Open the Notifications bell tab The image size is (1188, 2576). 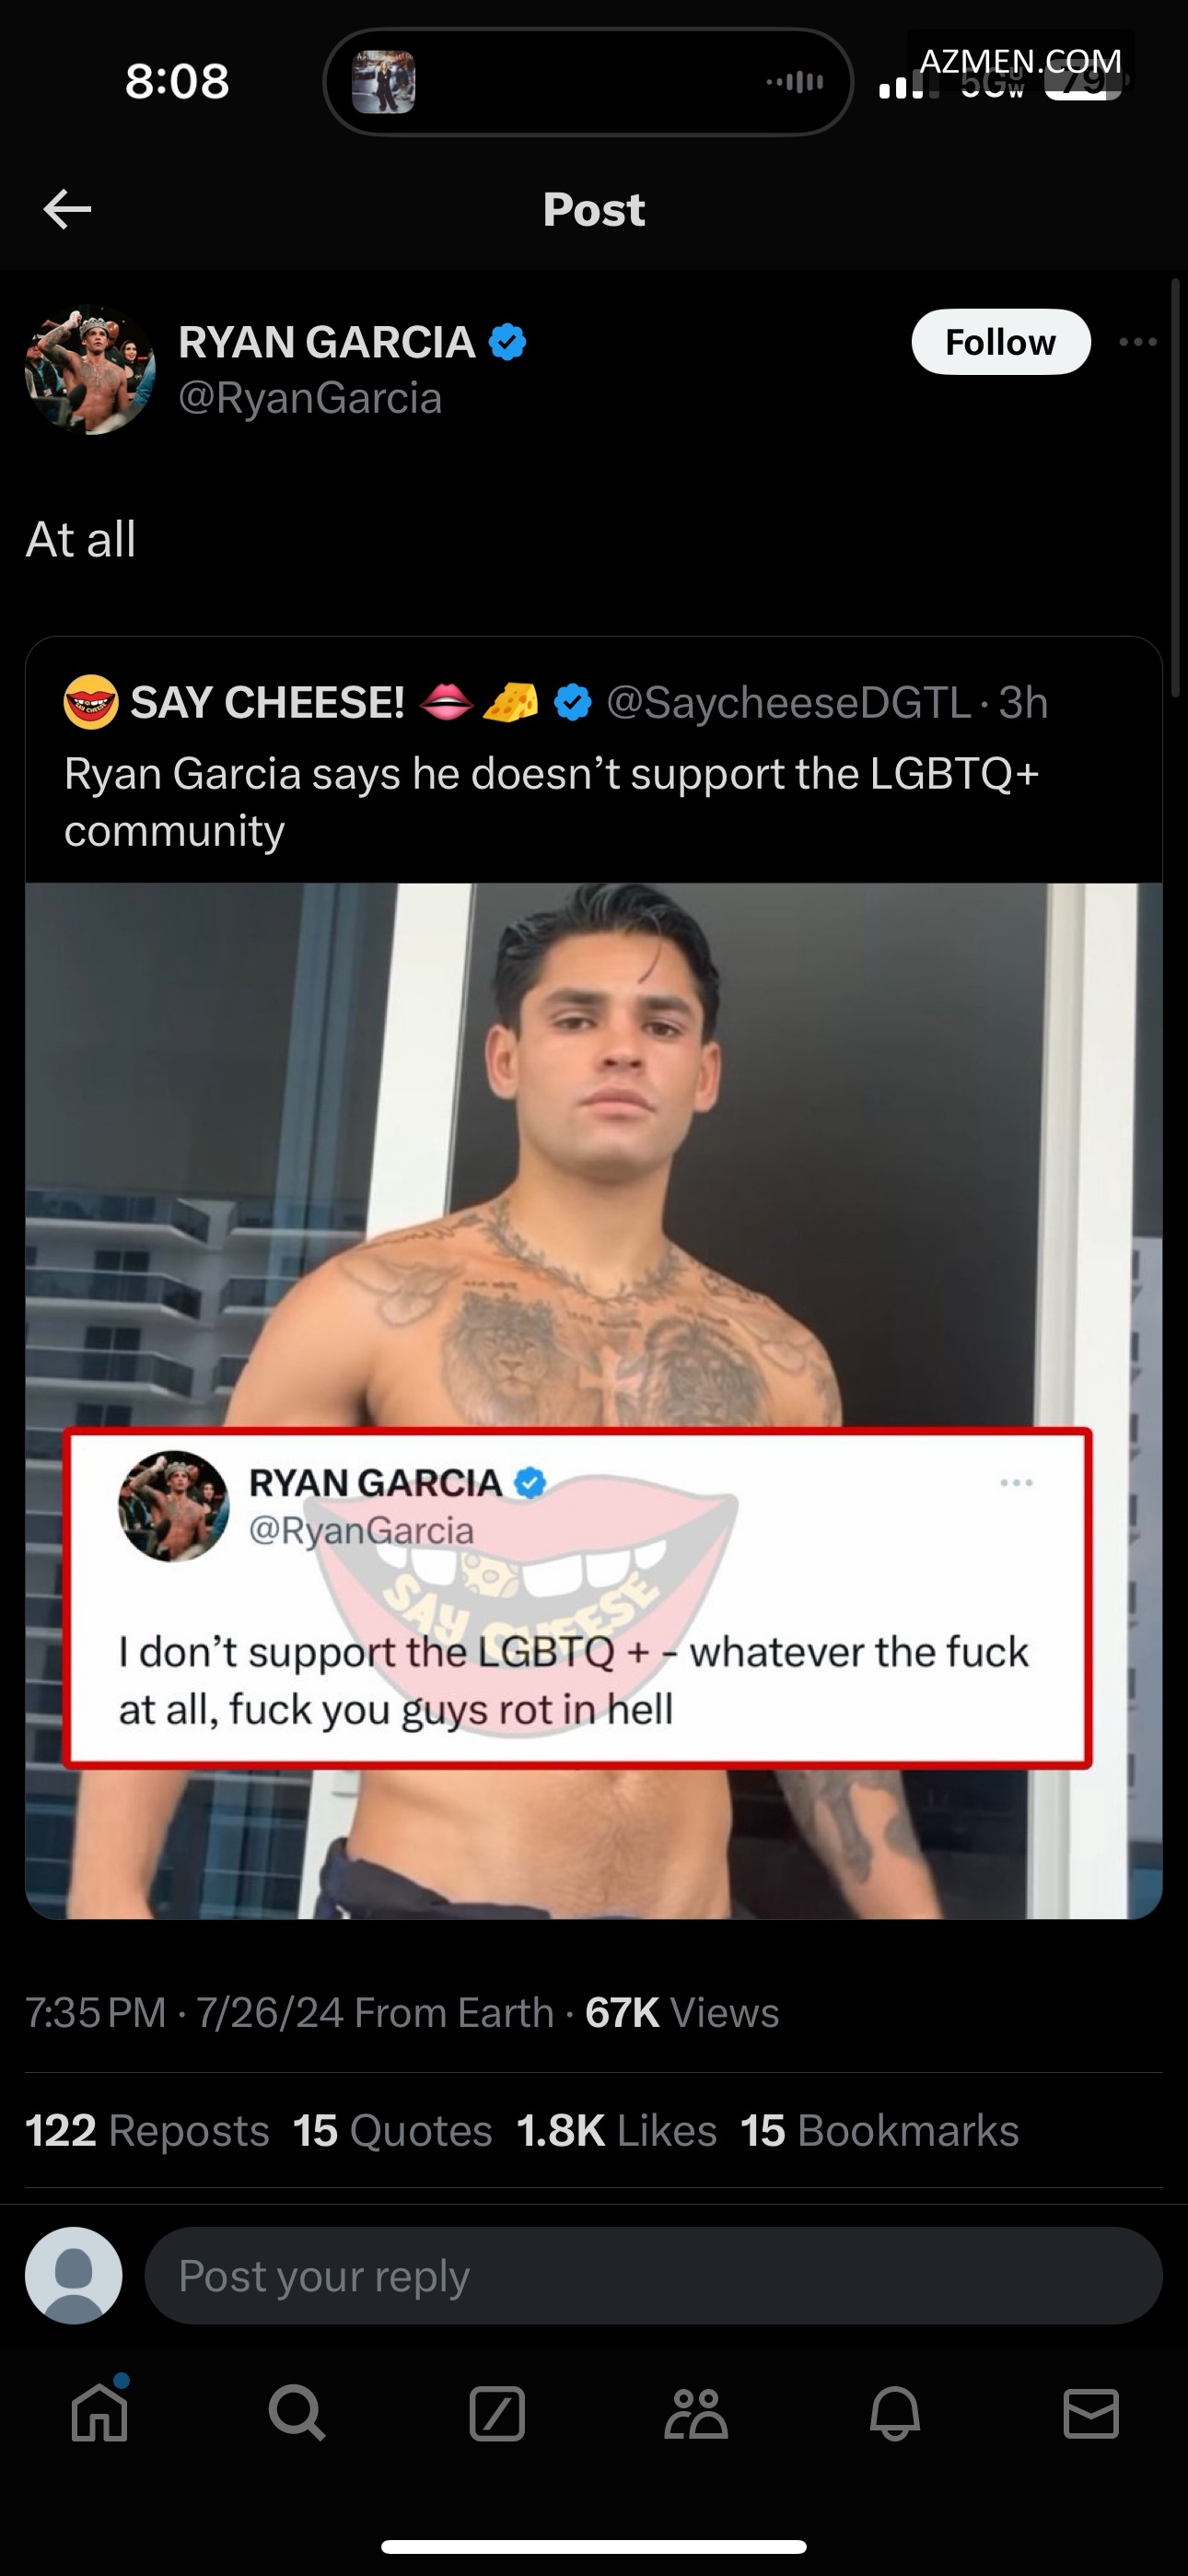pyautogui.click(x=894, y=2414)
